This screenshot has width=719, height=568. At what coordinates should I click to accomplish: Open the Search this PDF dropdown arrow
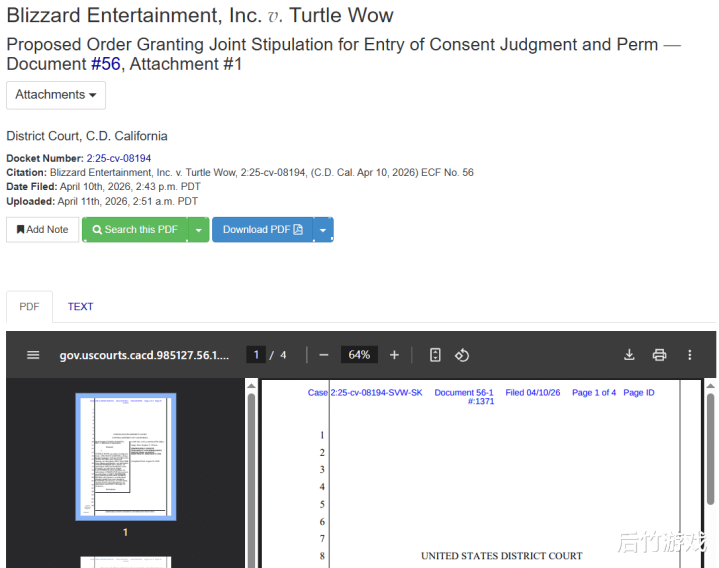point(199,230)
